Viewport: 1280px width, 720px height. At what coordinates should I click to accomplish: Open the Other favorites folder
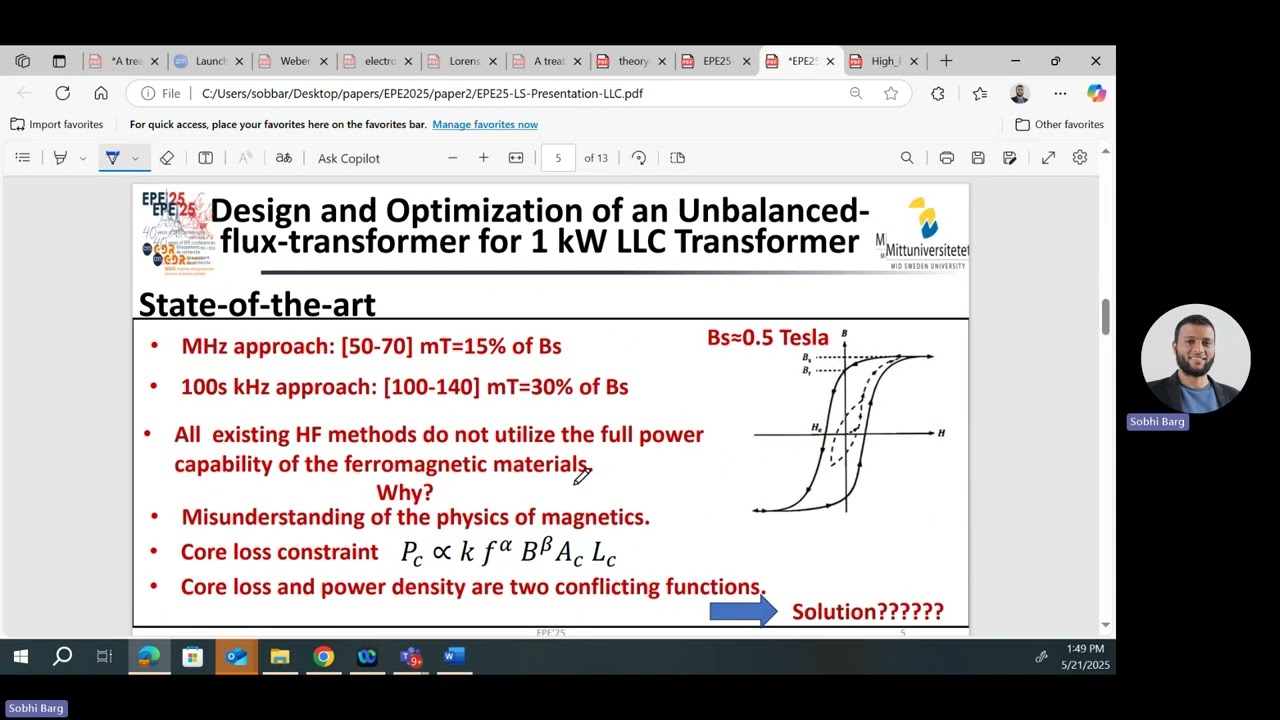point(1060,125)
